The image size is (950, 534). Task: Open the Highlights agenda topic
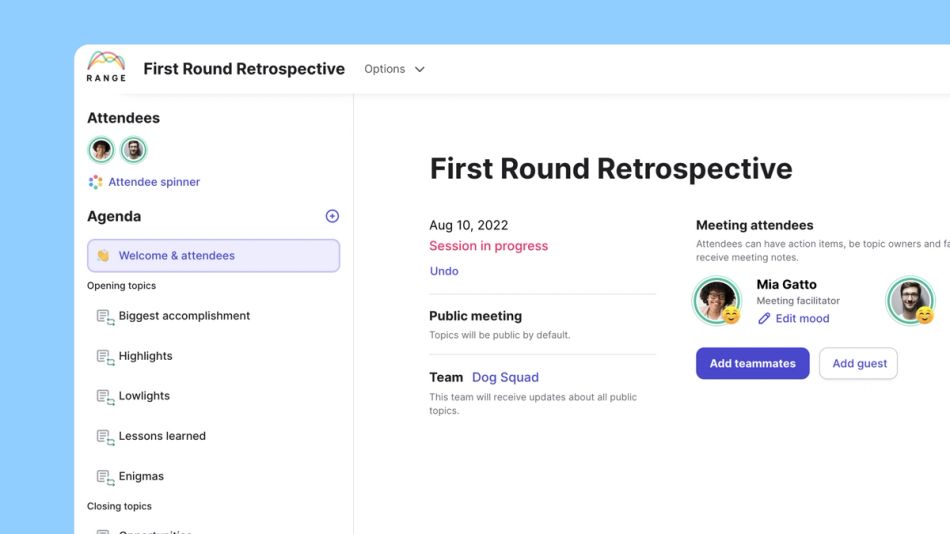pos(145,356)
